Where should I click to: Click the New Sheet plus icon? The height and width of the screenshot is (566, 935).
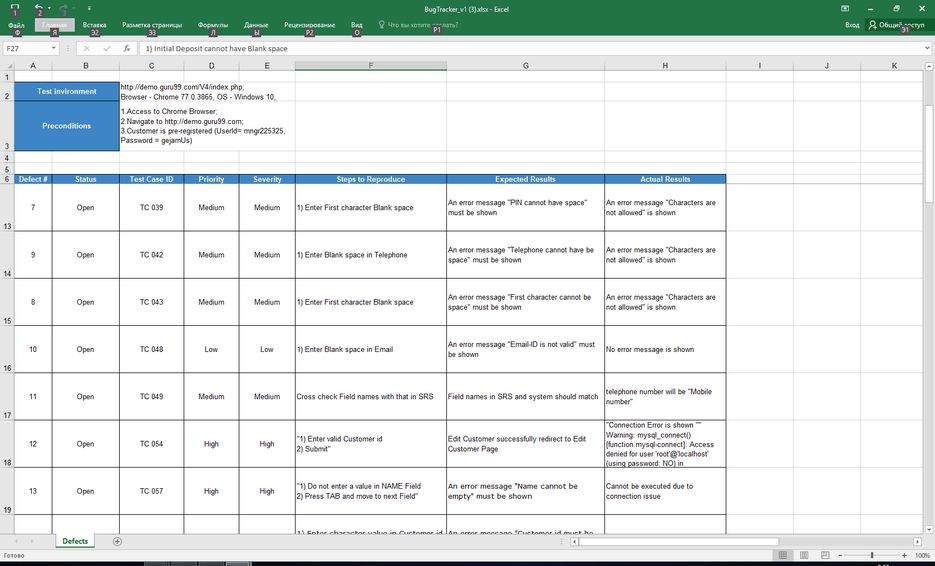click(x=117, y=542)
